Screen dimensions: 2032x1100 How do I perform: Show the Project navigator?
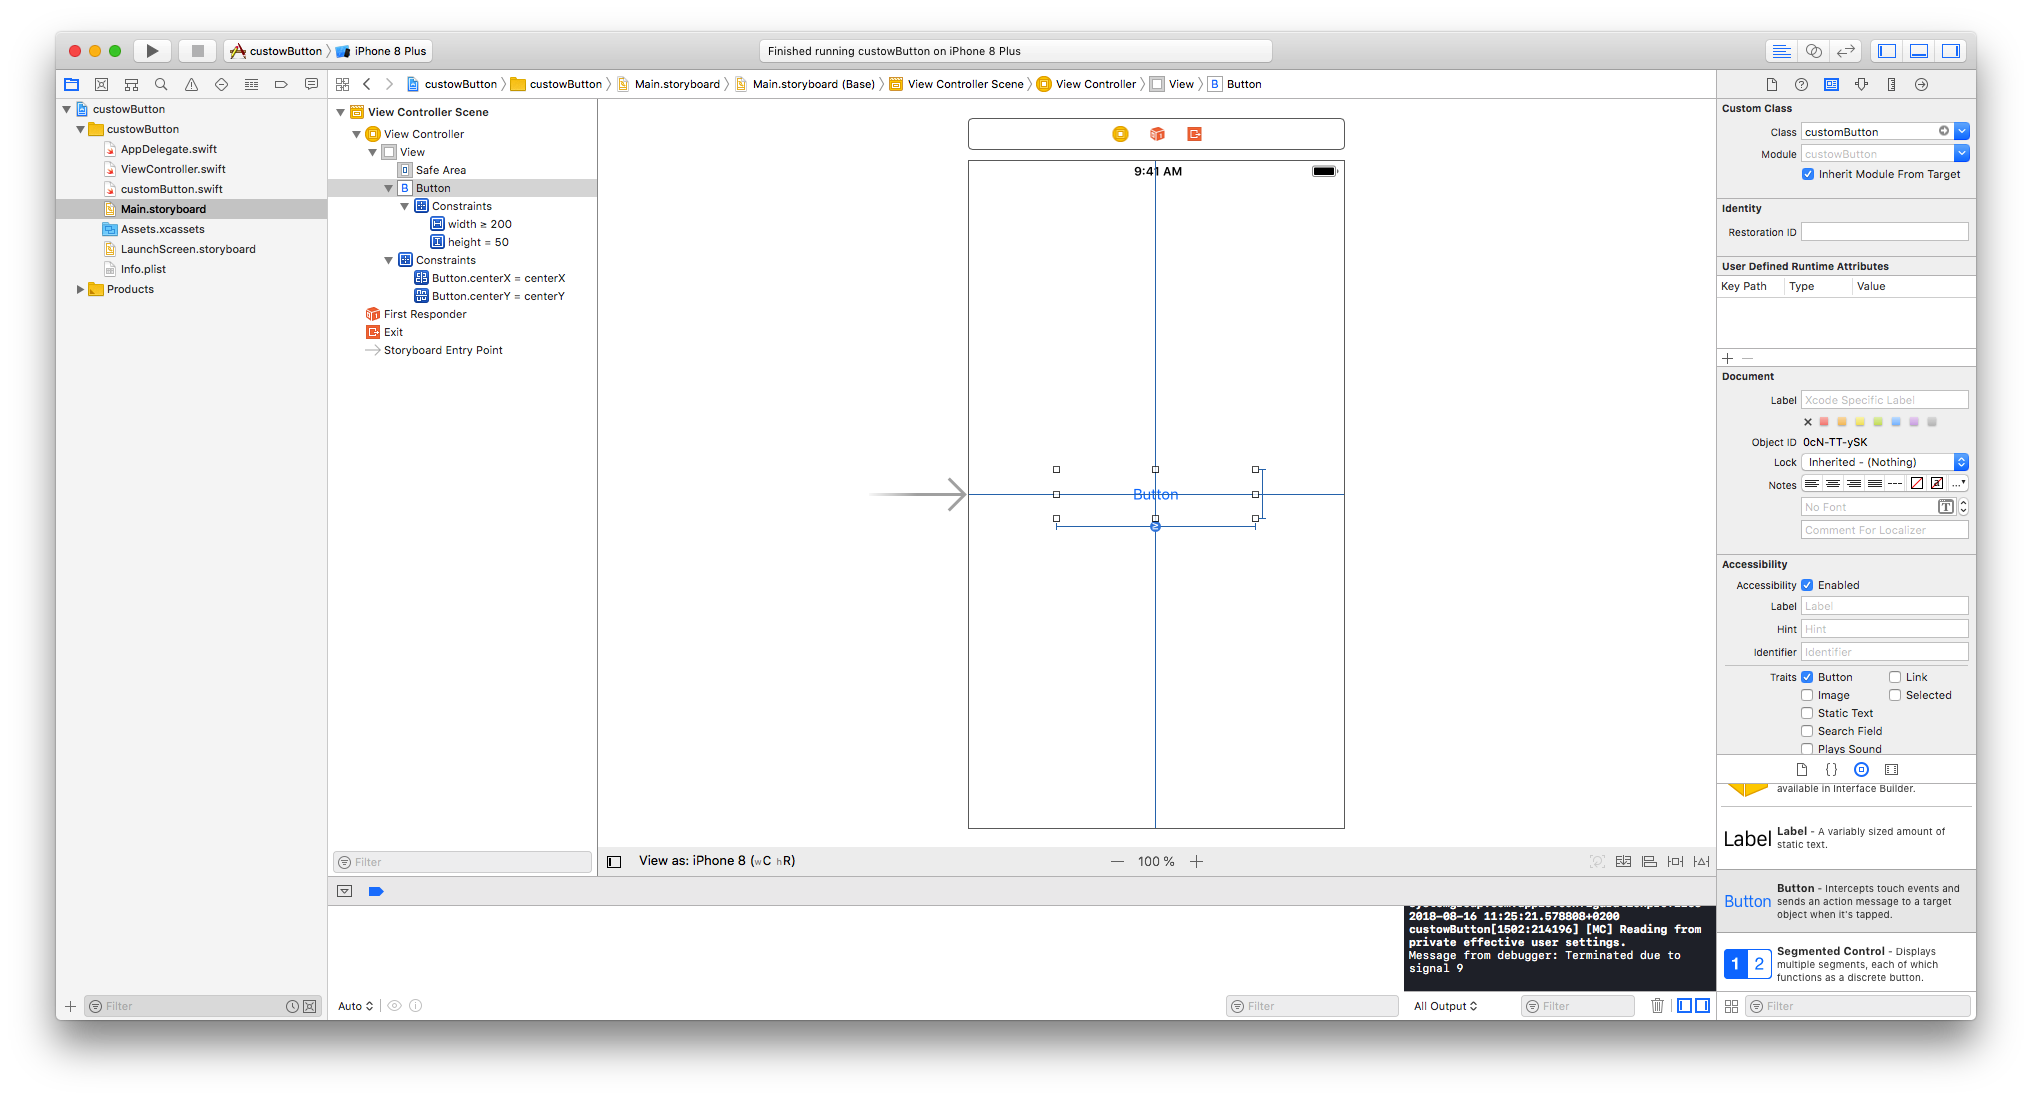coord(72,85)
